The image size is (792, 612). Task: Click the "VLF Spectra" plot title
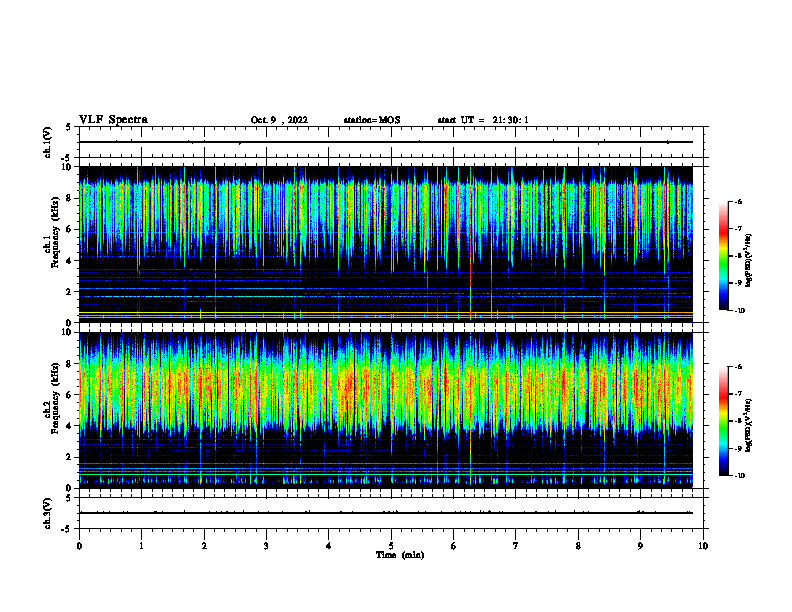click(x=113, y=120)
